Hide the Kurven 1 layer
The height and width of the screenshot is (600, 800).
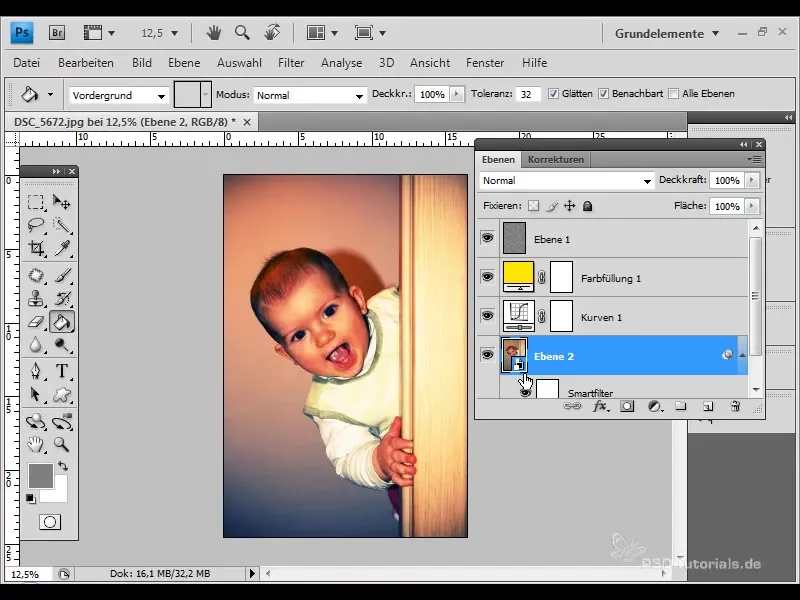coord(487,315)
